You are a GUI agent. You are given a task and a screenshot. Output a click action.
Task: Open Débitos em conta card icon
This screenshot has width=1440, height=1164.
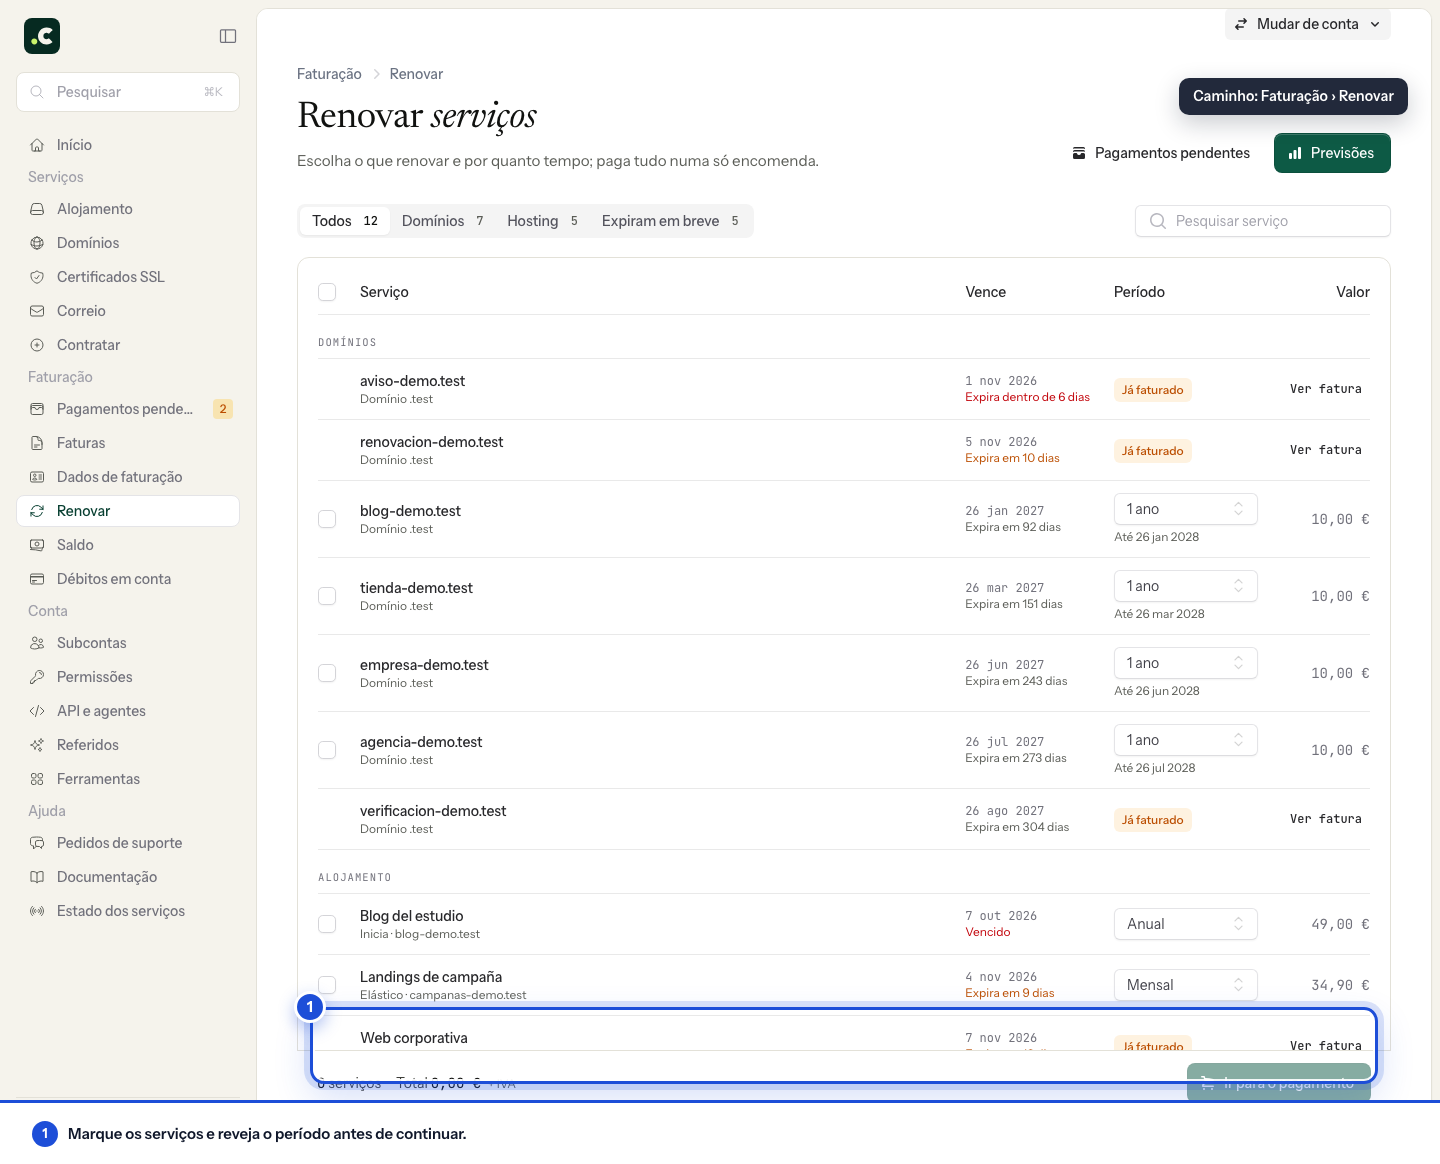pyautogui.click(x=37, y=579)
